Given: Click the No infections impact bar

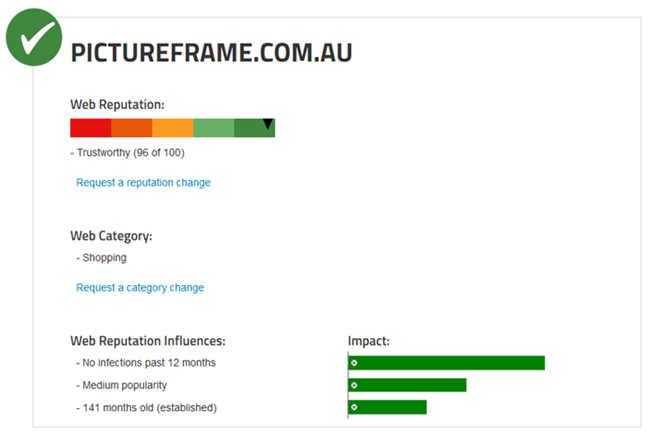Looking at the screenshot, I should coord(446,363).
